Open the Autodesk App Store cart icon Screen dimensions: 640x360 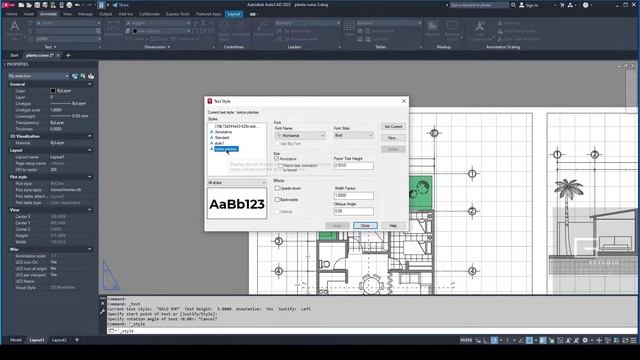click(562, 5)
